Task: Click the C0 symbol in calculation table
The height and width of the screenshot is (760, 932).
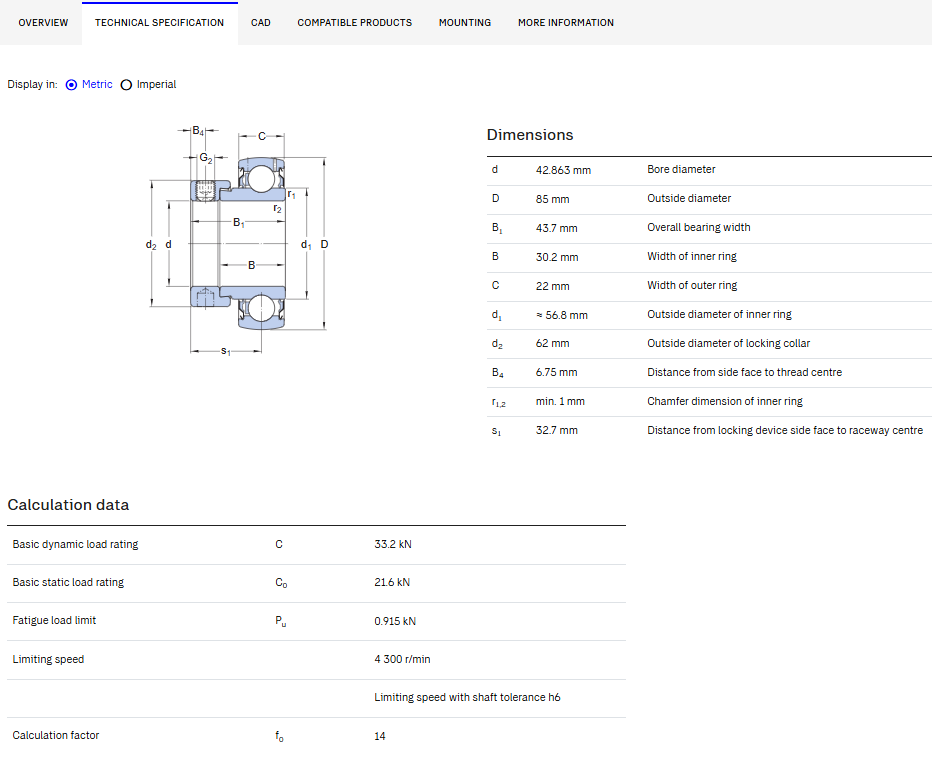Action: coord(281,583)
